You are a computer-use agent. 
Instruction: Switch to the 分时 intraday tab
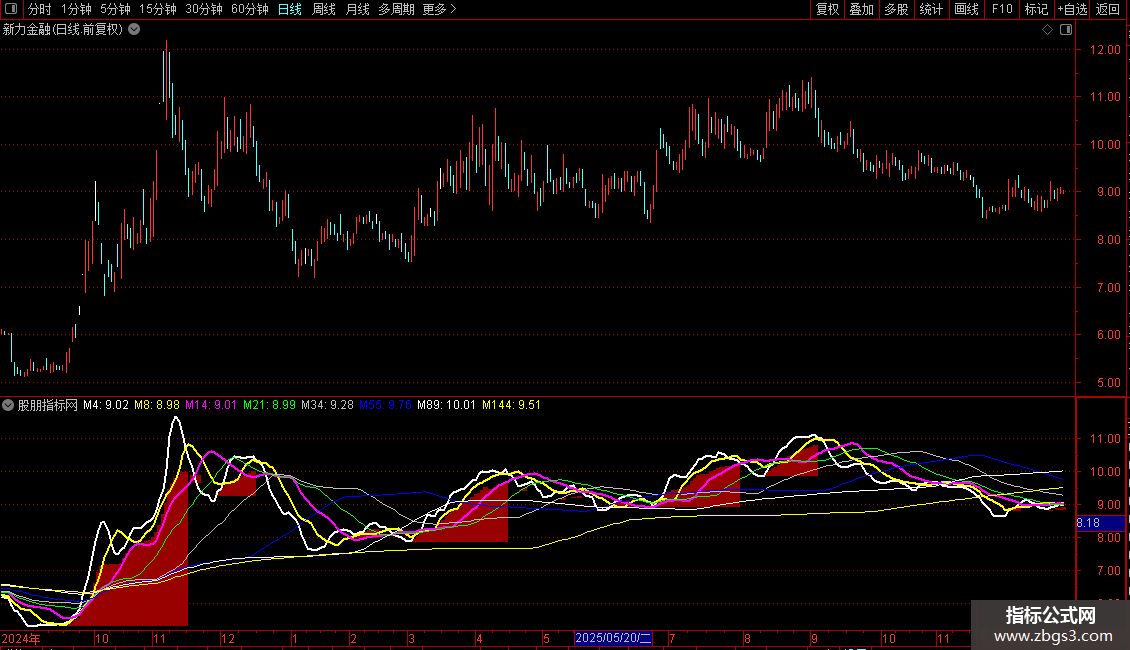click(39, 9)
